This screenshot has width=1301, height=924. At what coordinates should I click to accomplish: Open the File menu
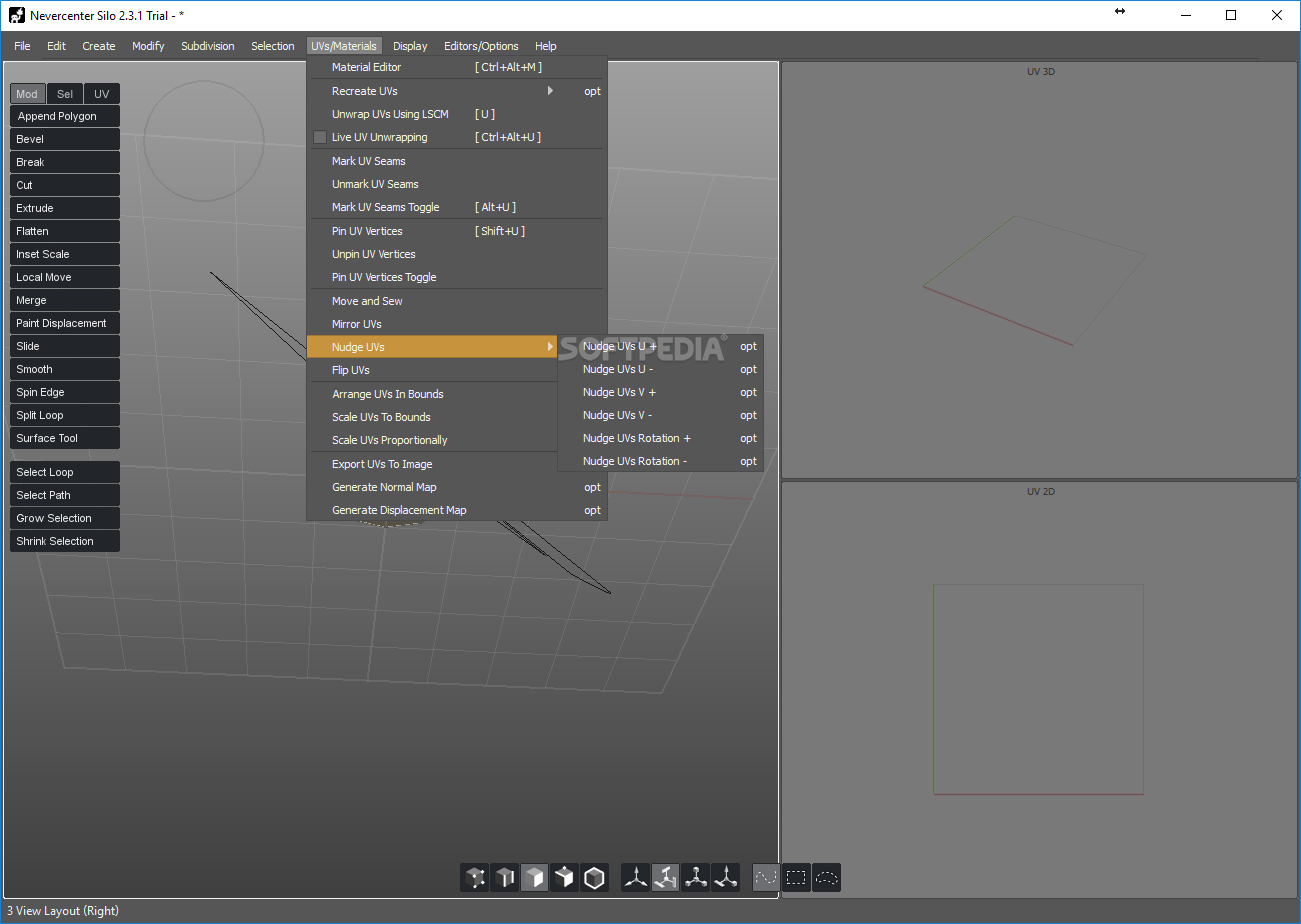22,46
